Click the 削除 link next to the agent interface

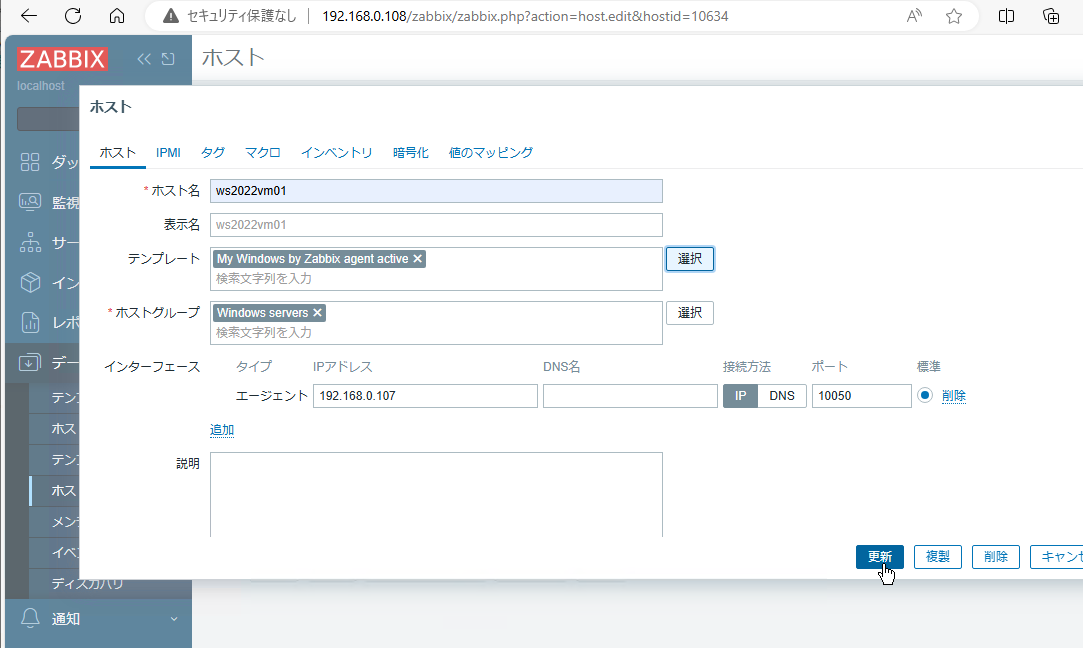pyautogui.click(x=953, y=395)
